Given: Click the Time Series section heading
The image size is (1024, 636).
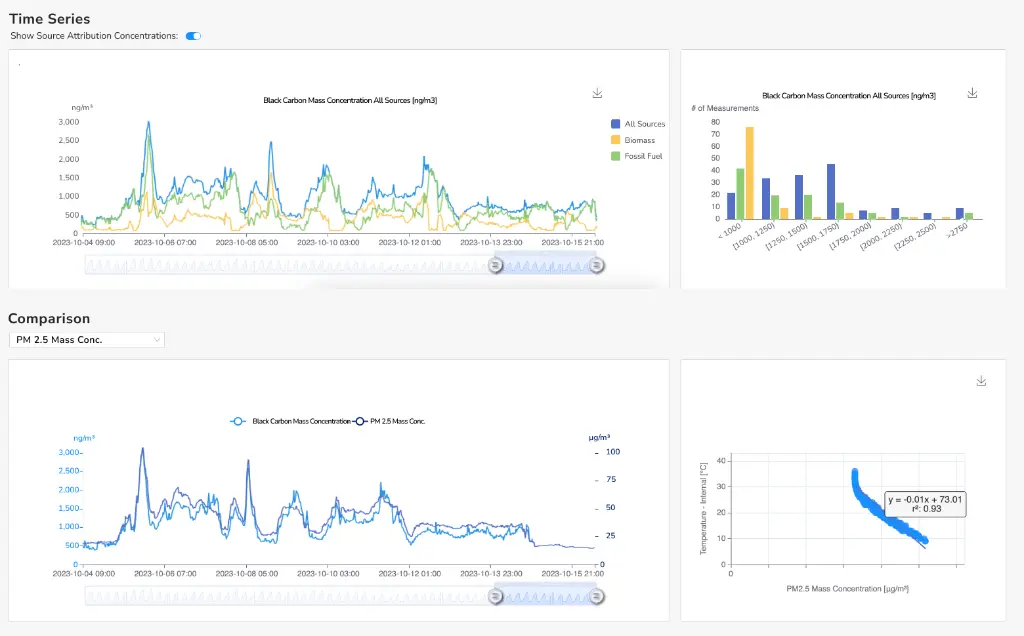Looking at the screenshot, I should pyautogui.click(x=49, y=19).
